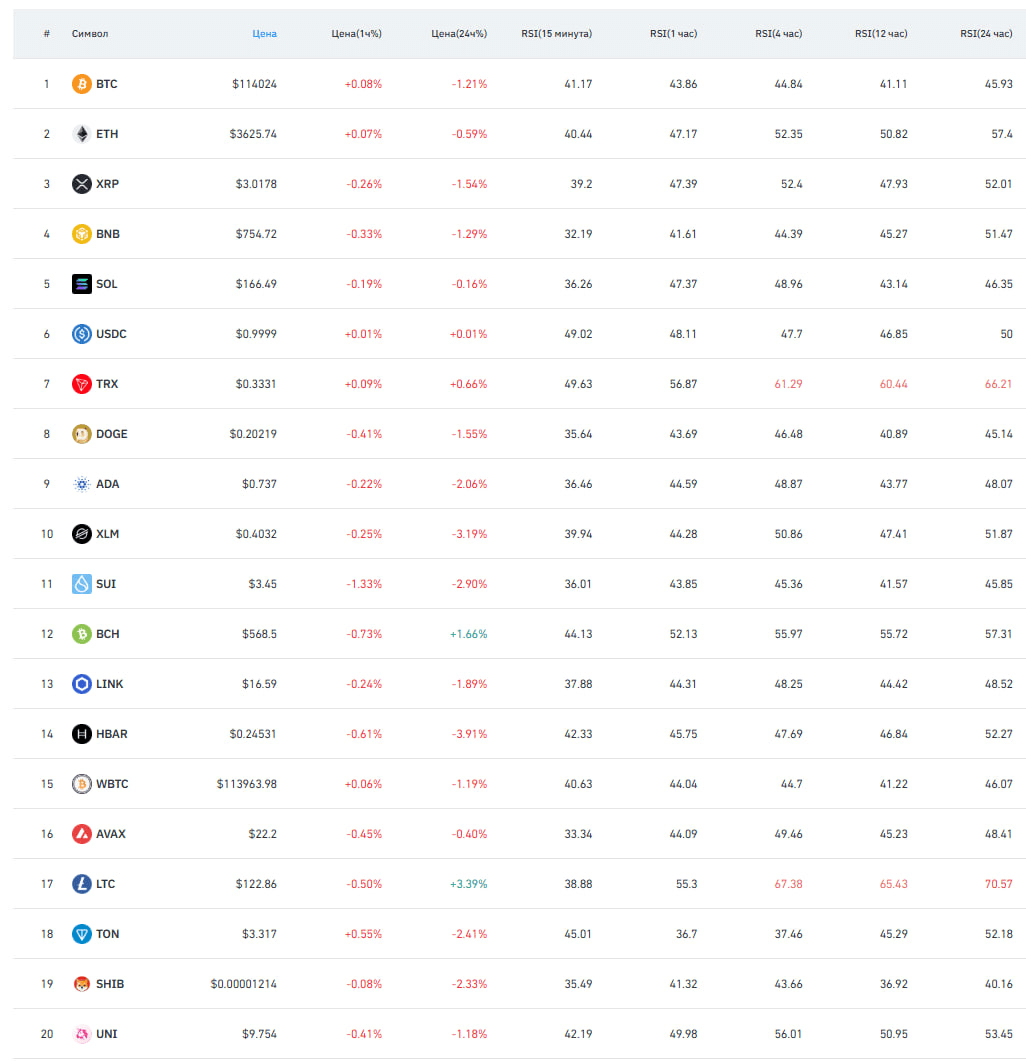Click the BTC coin icon
Viewport: 1026px width, 1062px height.
coord(81,84)
